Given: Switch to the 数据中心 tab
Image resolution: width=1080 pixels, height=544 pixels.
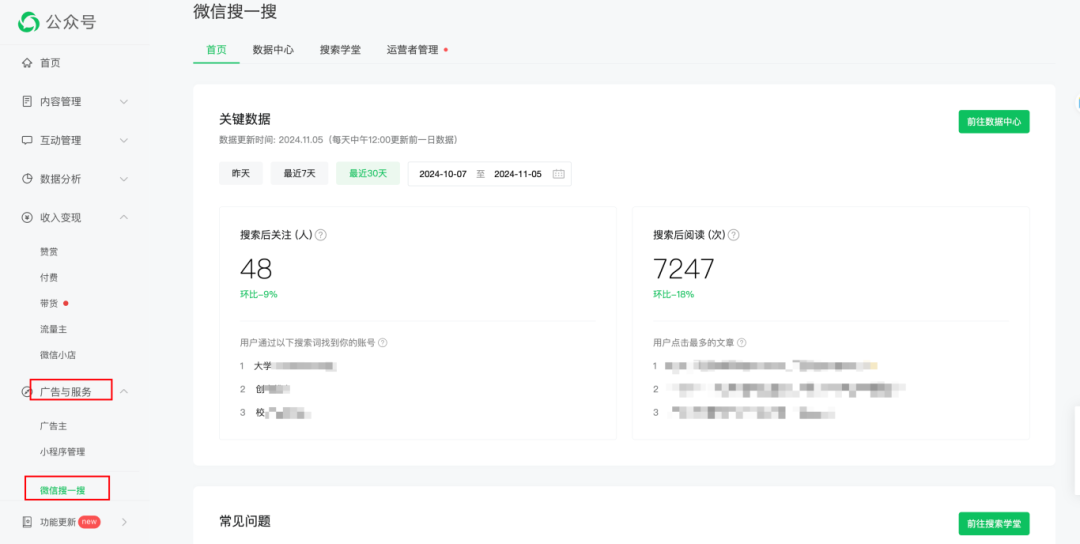Looking at the screenshot, I should (273, 50).
